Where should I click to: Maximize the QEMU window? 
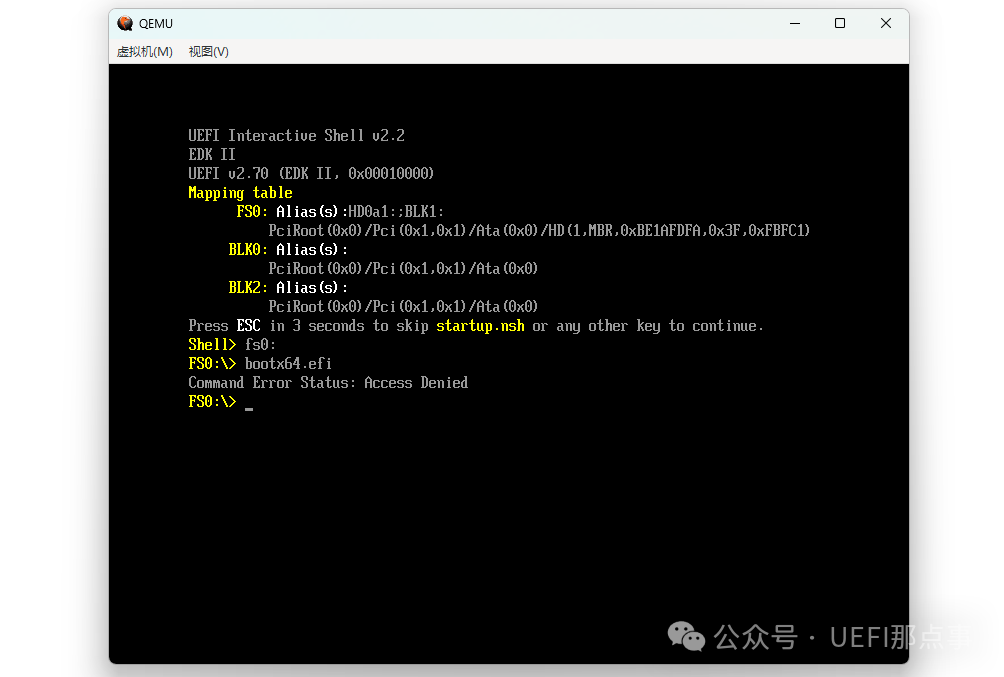840,24
